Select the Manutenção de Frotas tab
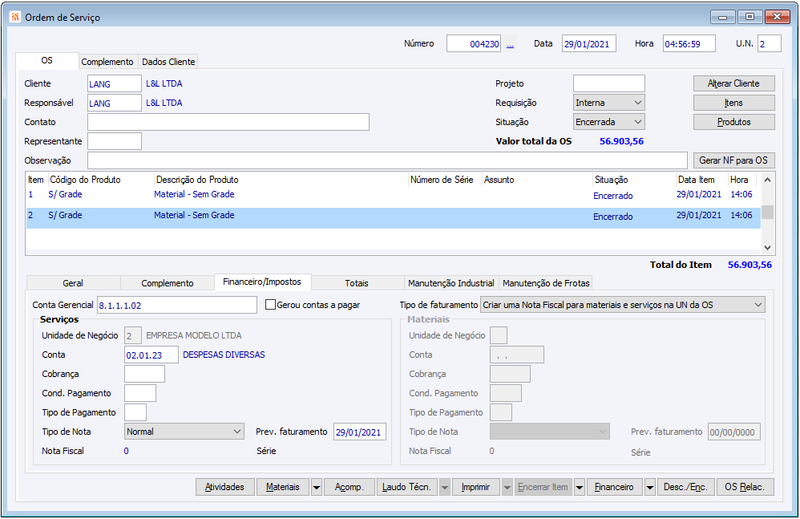 tap(546, 283)
